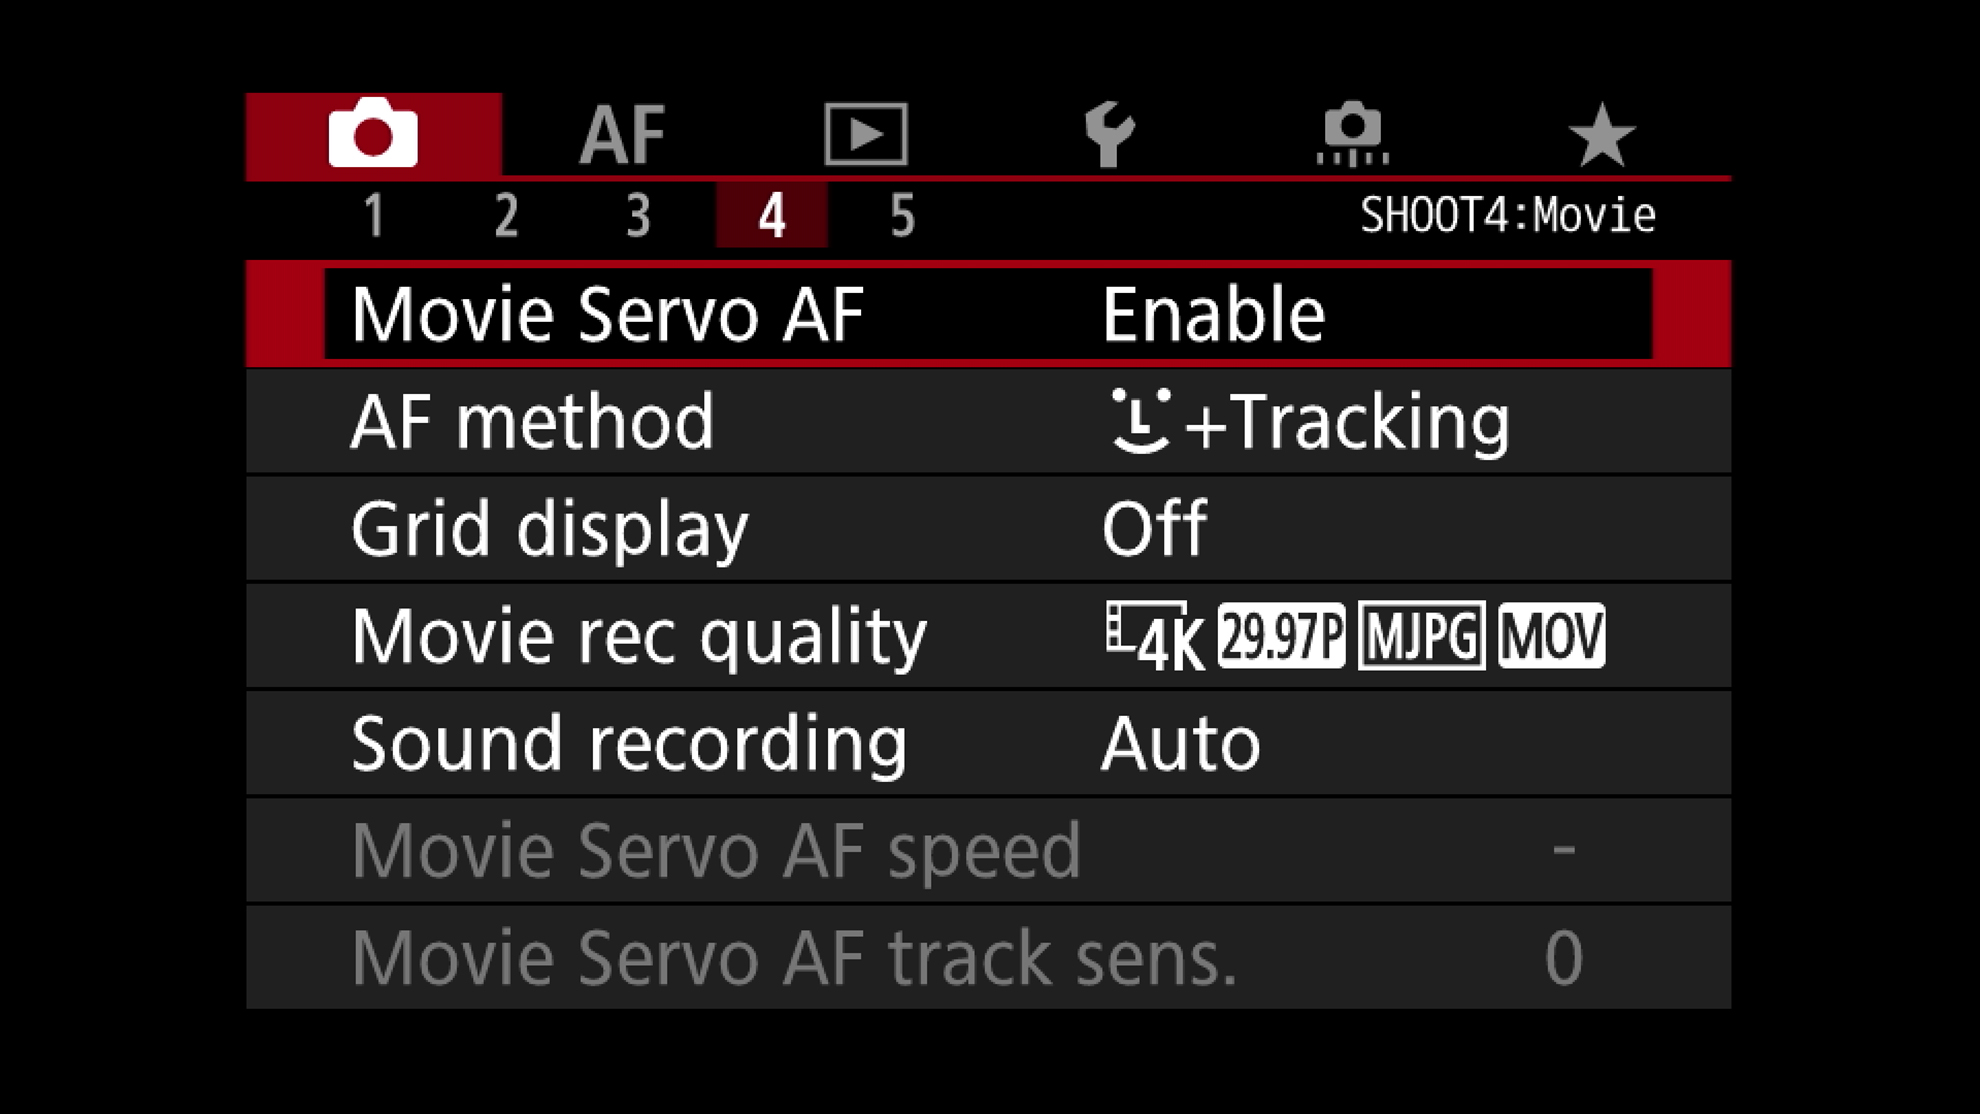This screenshot has width=1980, height=1114.
Task: Go to shooting page 3
Action: click(x=638, y=216)
